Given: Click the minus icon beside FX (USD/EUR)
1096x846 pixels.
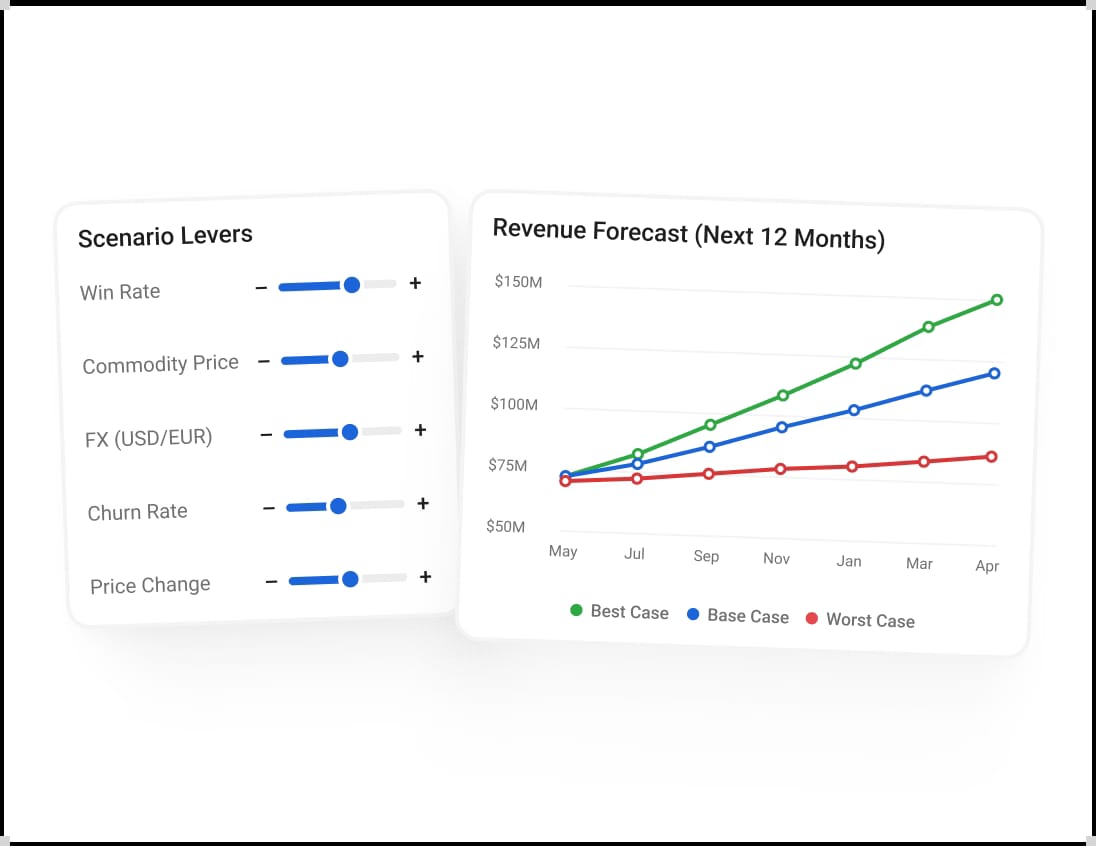Looking at the screenshot, I should tap(266, 435).
